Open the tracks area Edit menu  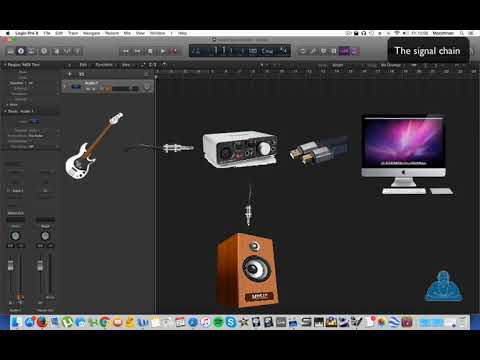point(83,65)
